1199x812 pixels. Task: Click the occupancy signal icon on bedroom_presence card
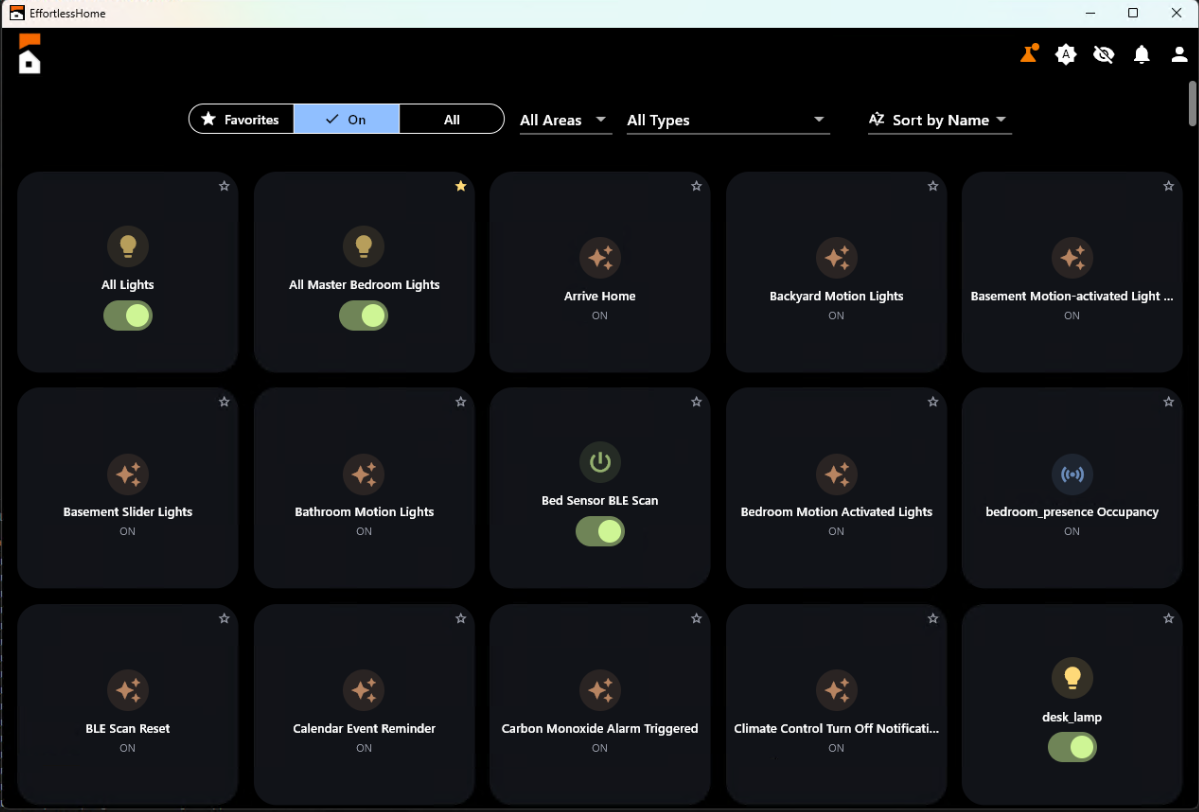pyautogui.click(x=1072, y=474)
